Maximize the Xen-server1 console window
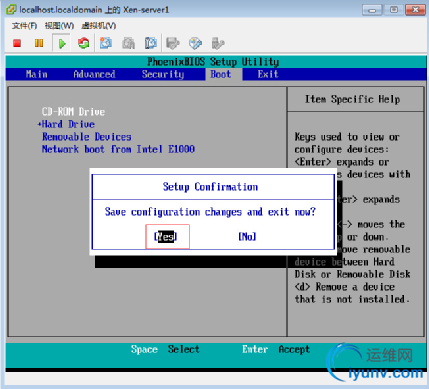Viewport: 429px width, 389px height. pyautogui.click(x=394, y=10)
